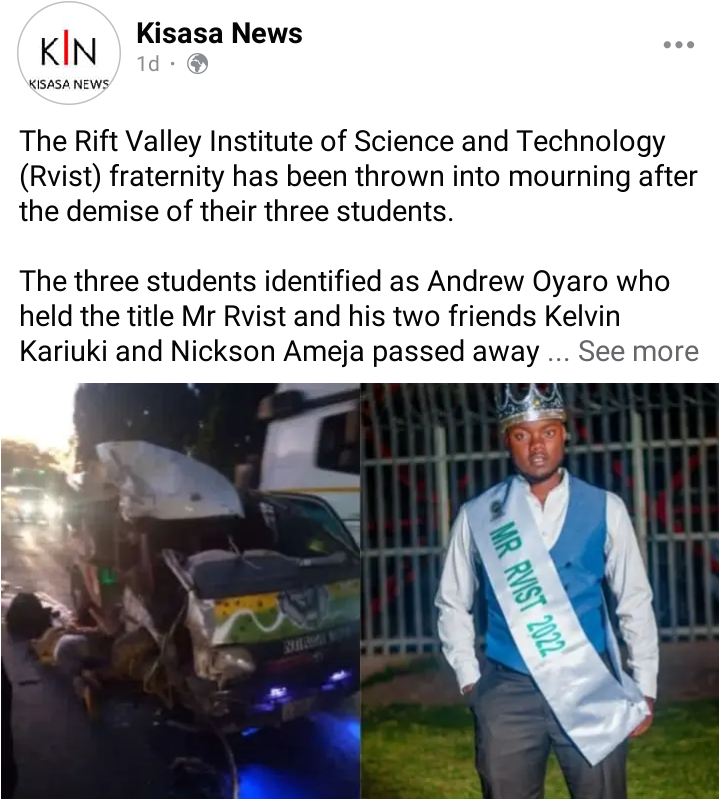Click the KISASA NEWS caption under the logo

click(x=69, y=84)
